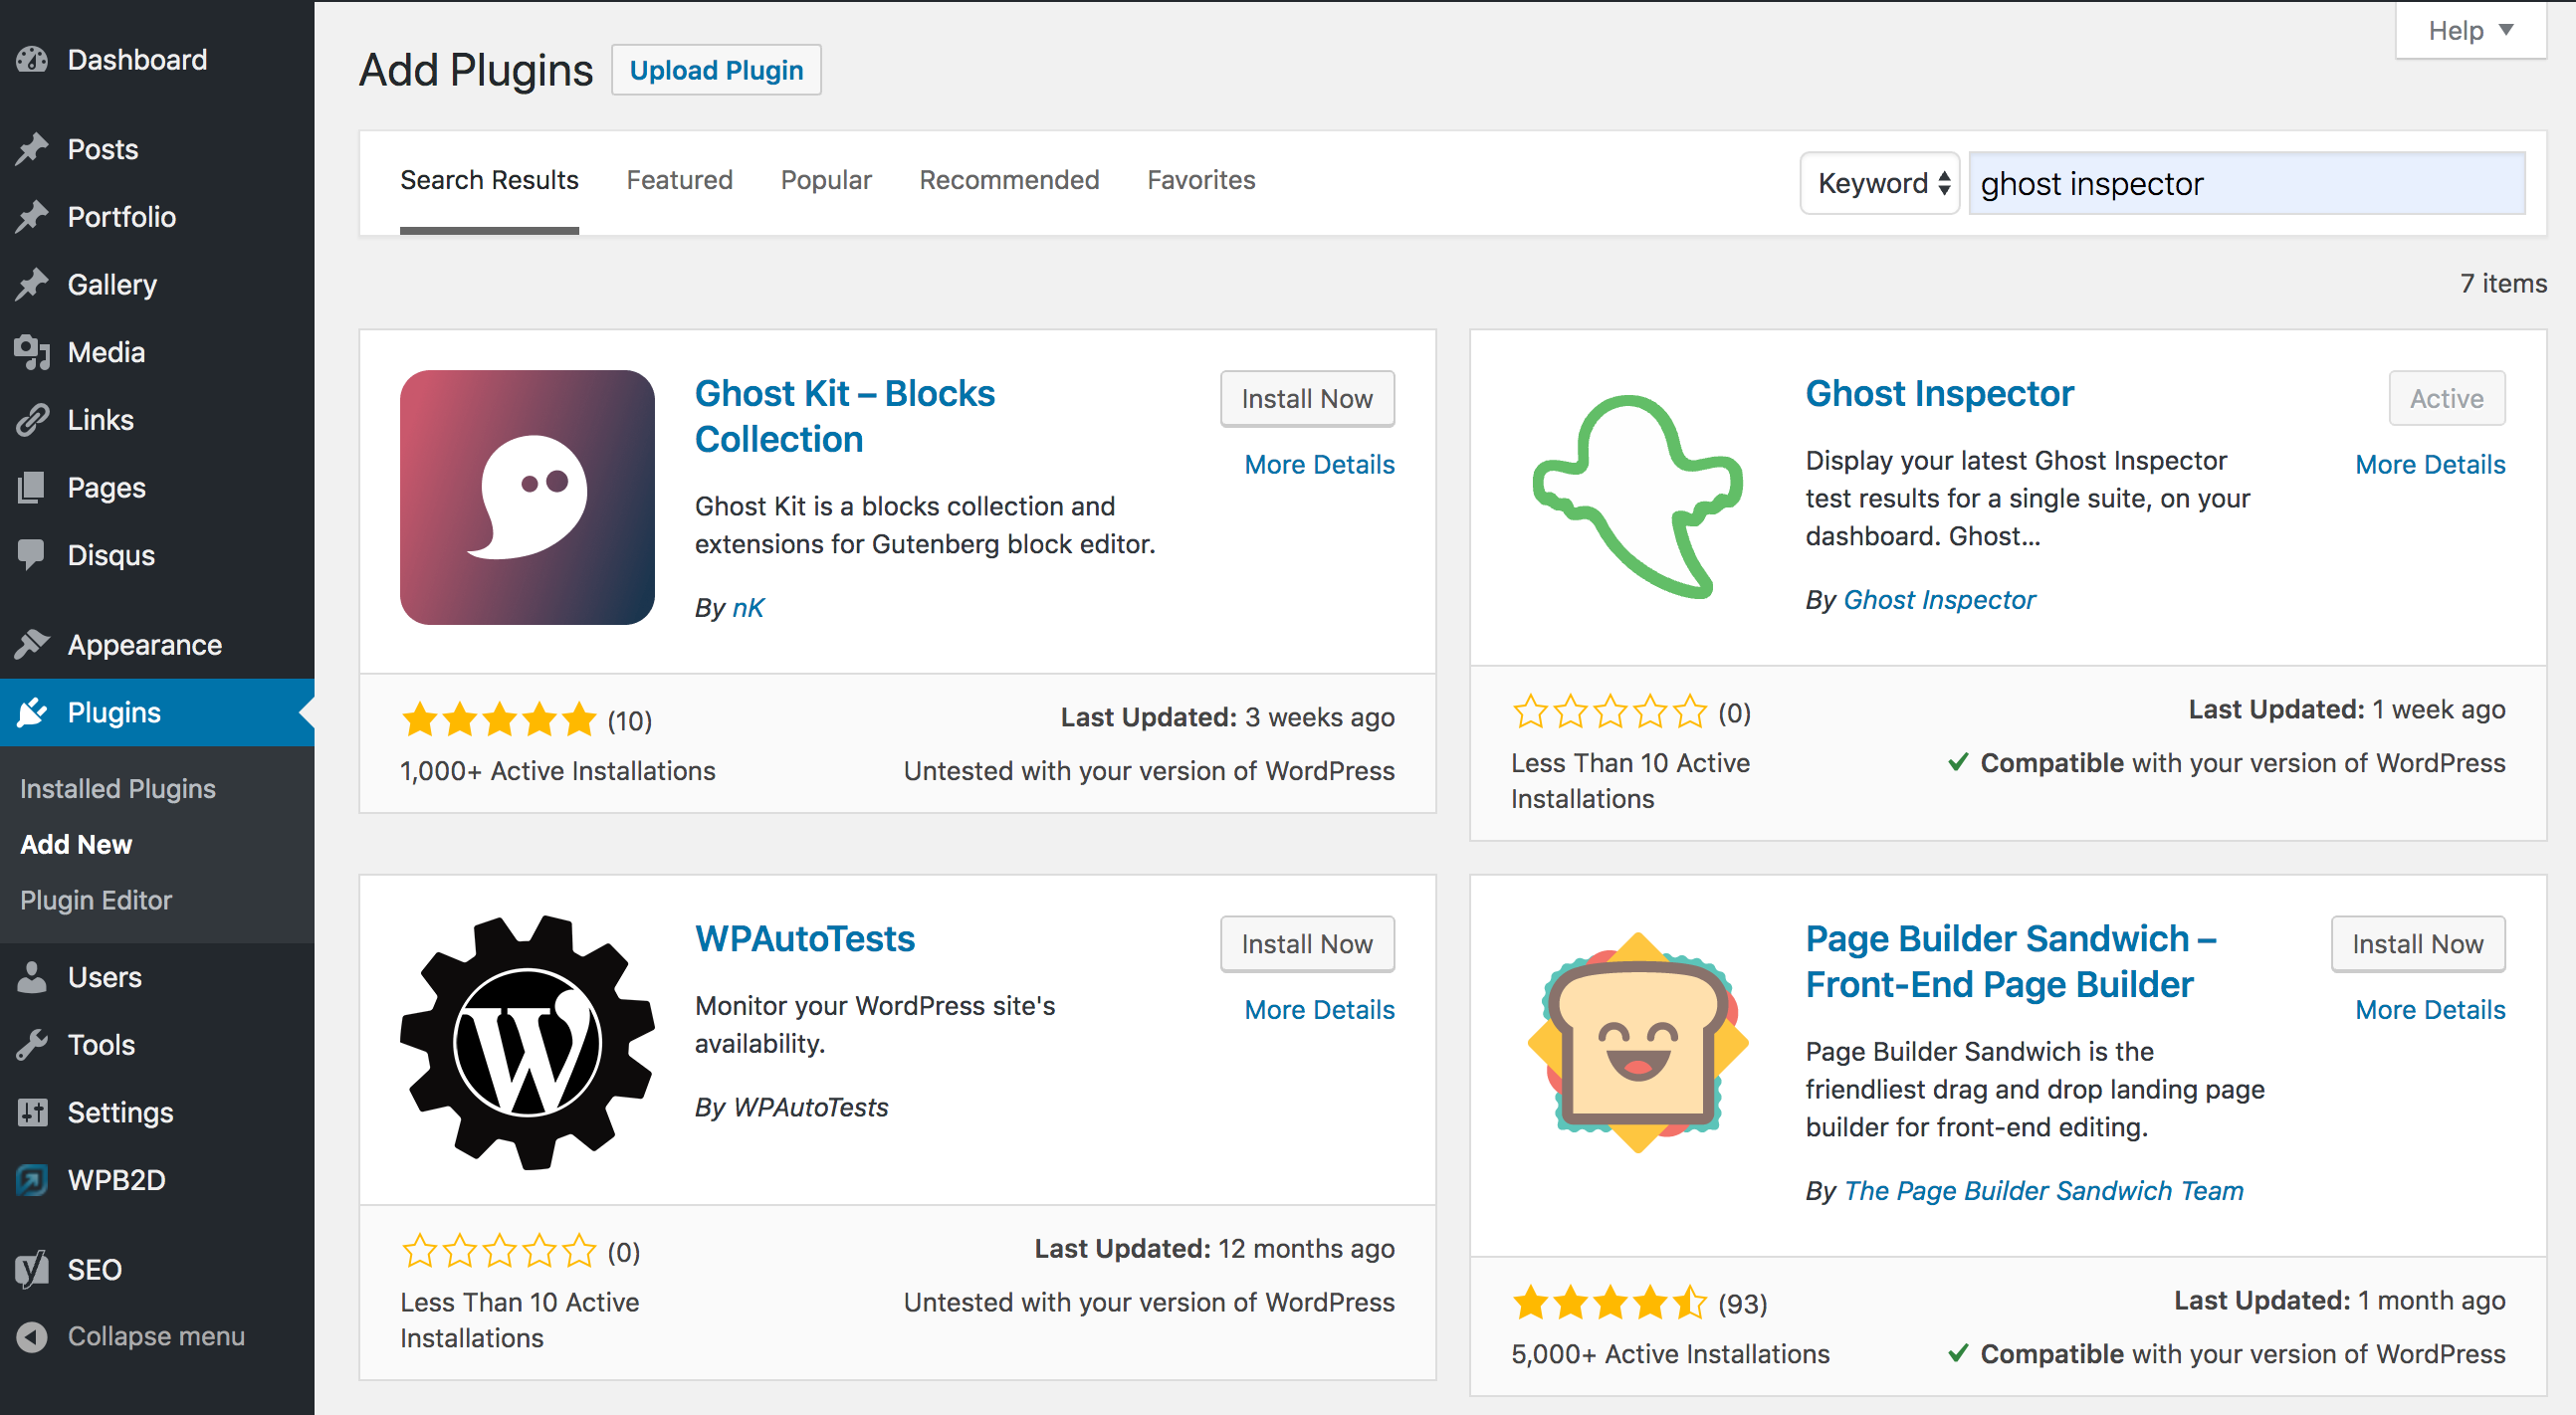The width and height of the screenshot is (2576, 1415).
Task: Visit the Ghost Inspector author link
Action: click(x=1939, y=600)
